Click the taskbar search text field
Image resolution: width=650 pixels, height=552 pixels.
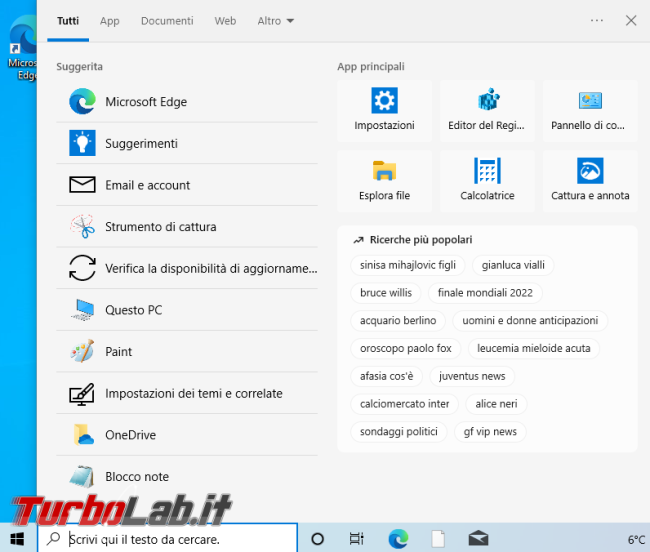tap(167, 539)
